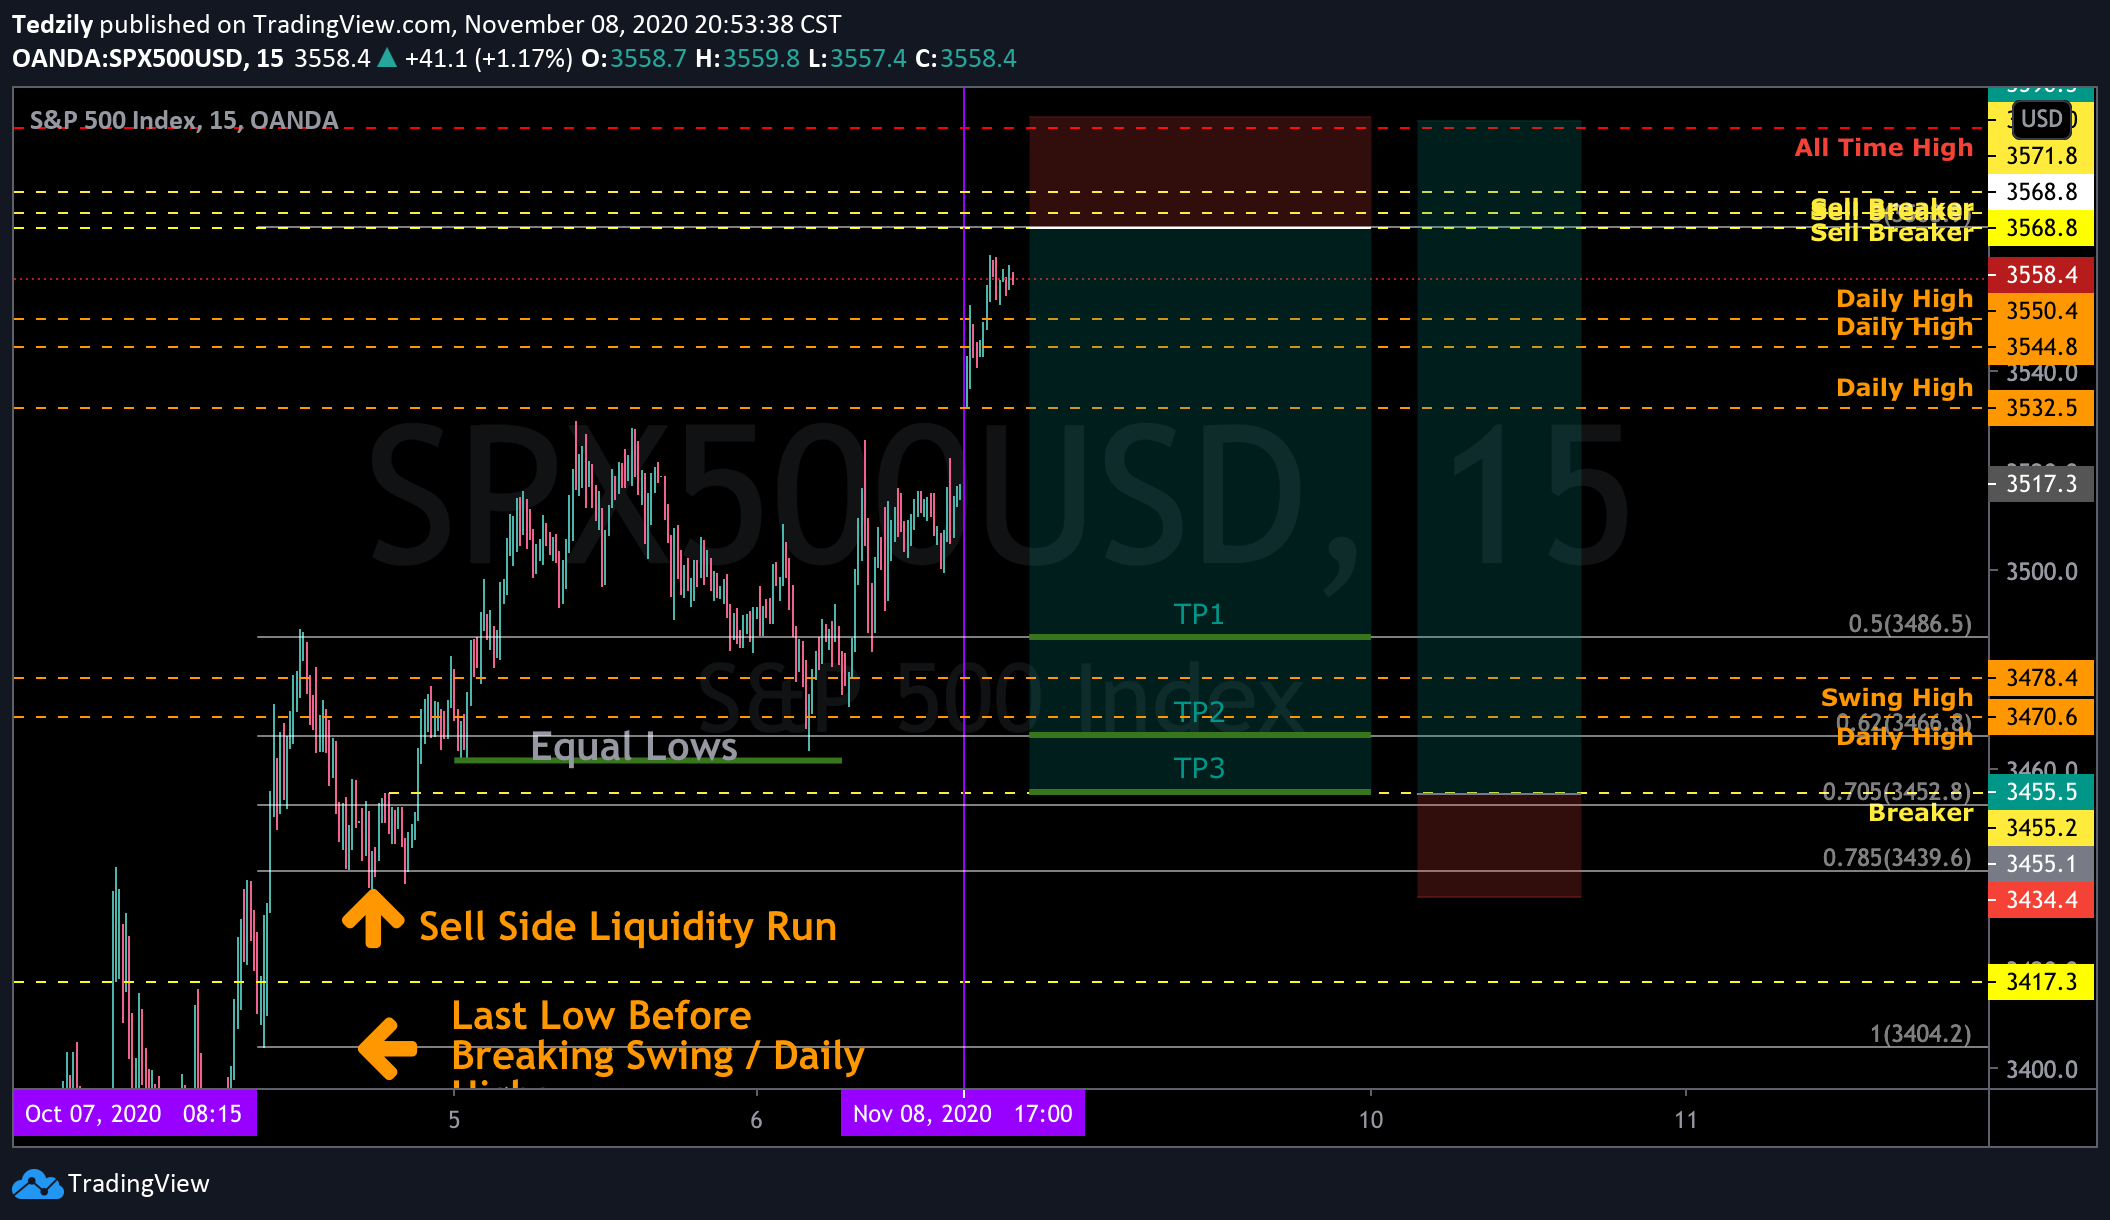Click the orange 3478.4 price tag
Viewport: 2110px width, 1220px height.
point(2041,678)
